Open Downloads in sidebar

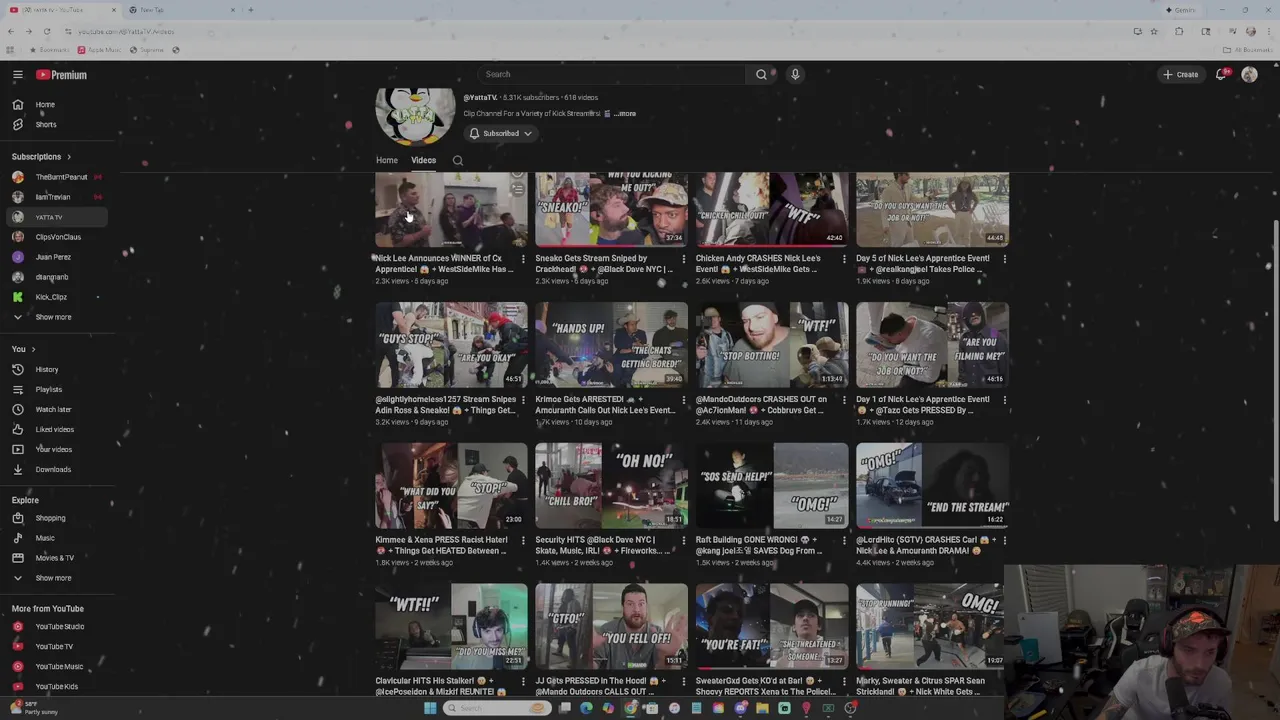(x=53, y=469)
